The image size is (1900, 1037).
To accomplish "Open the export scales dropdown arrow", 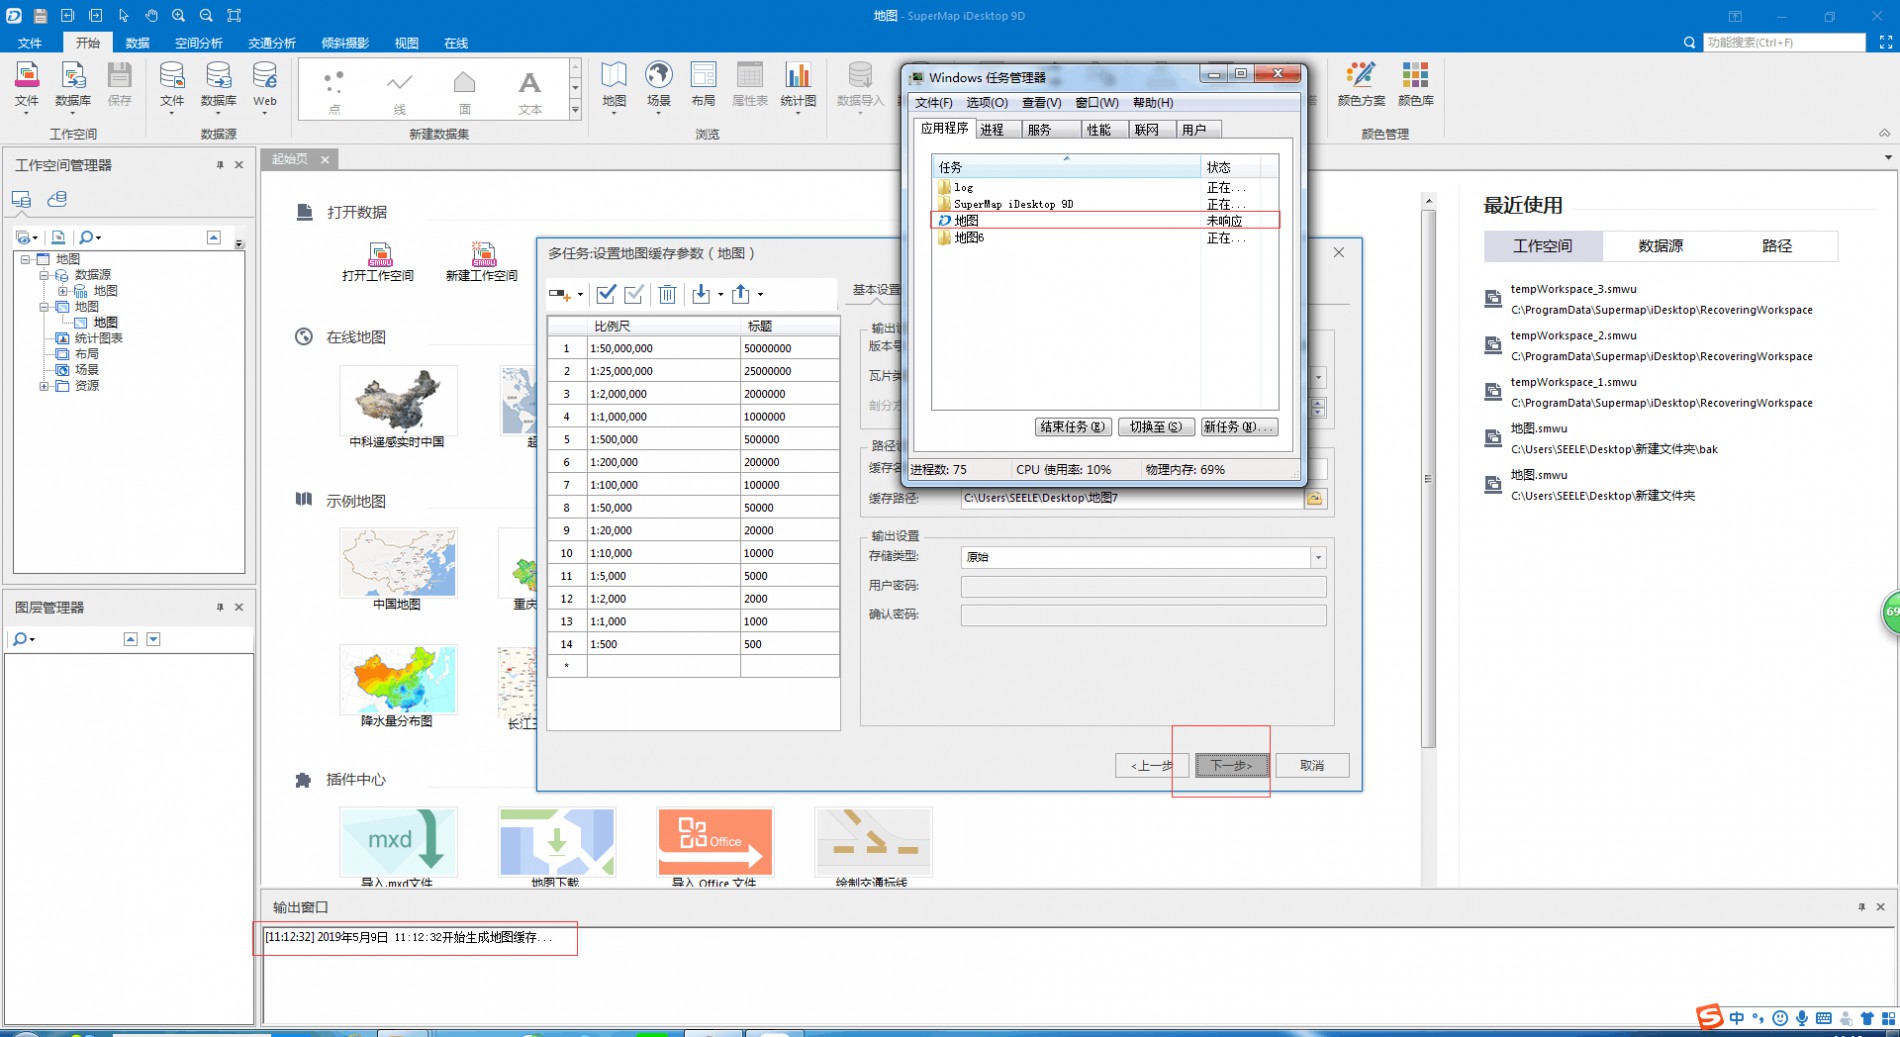I will [x=760, y=294].
